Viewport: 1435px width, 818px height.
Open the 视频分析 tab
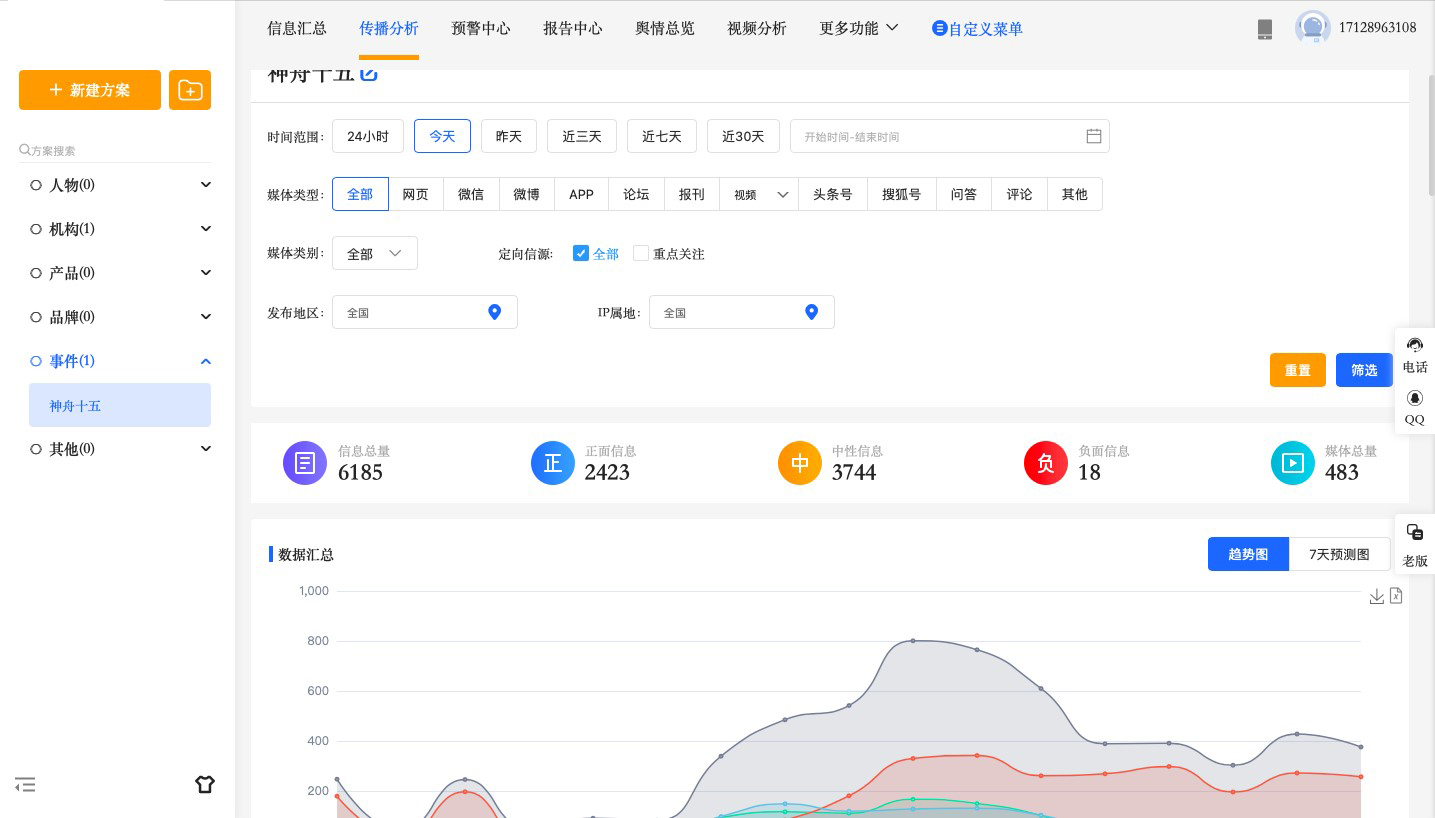click(757, 28)
